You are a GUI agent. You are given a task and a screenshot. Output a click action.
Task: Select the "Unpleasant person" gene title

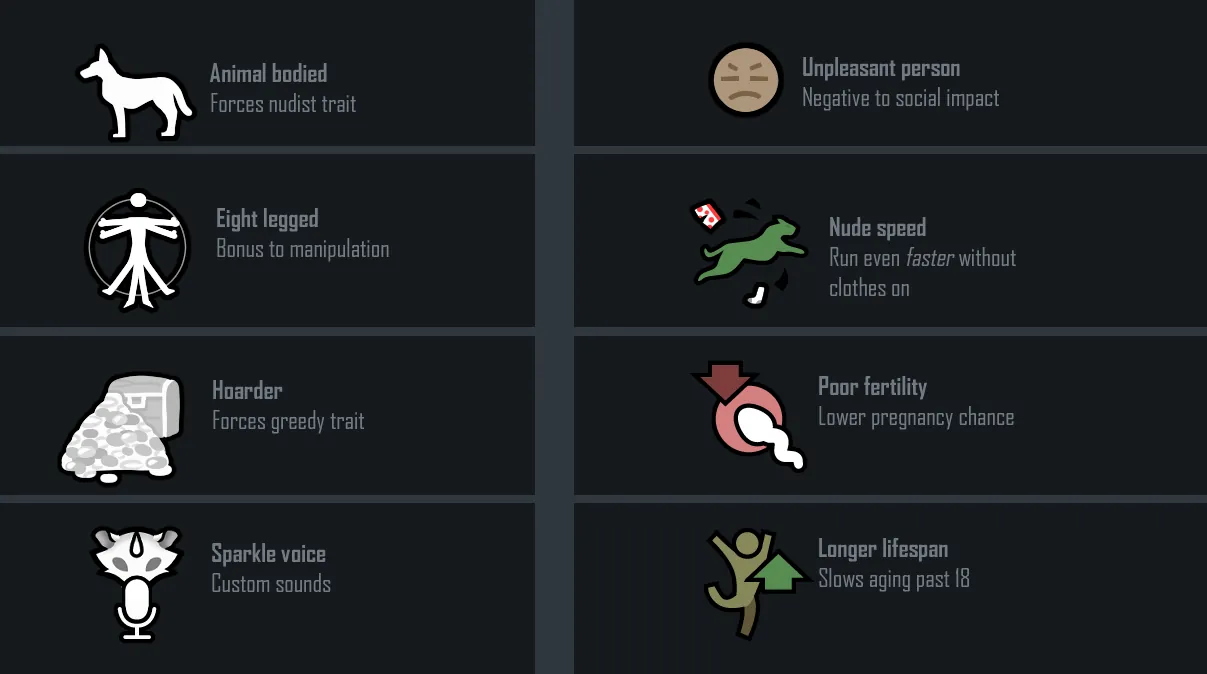coord(881,68)
